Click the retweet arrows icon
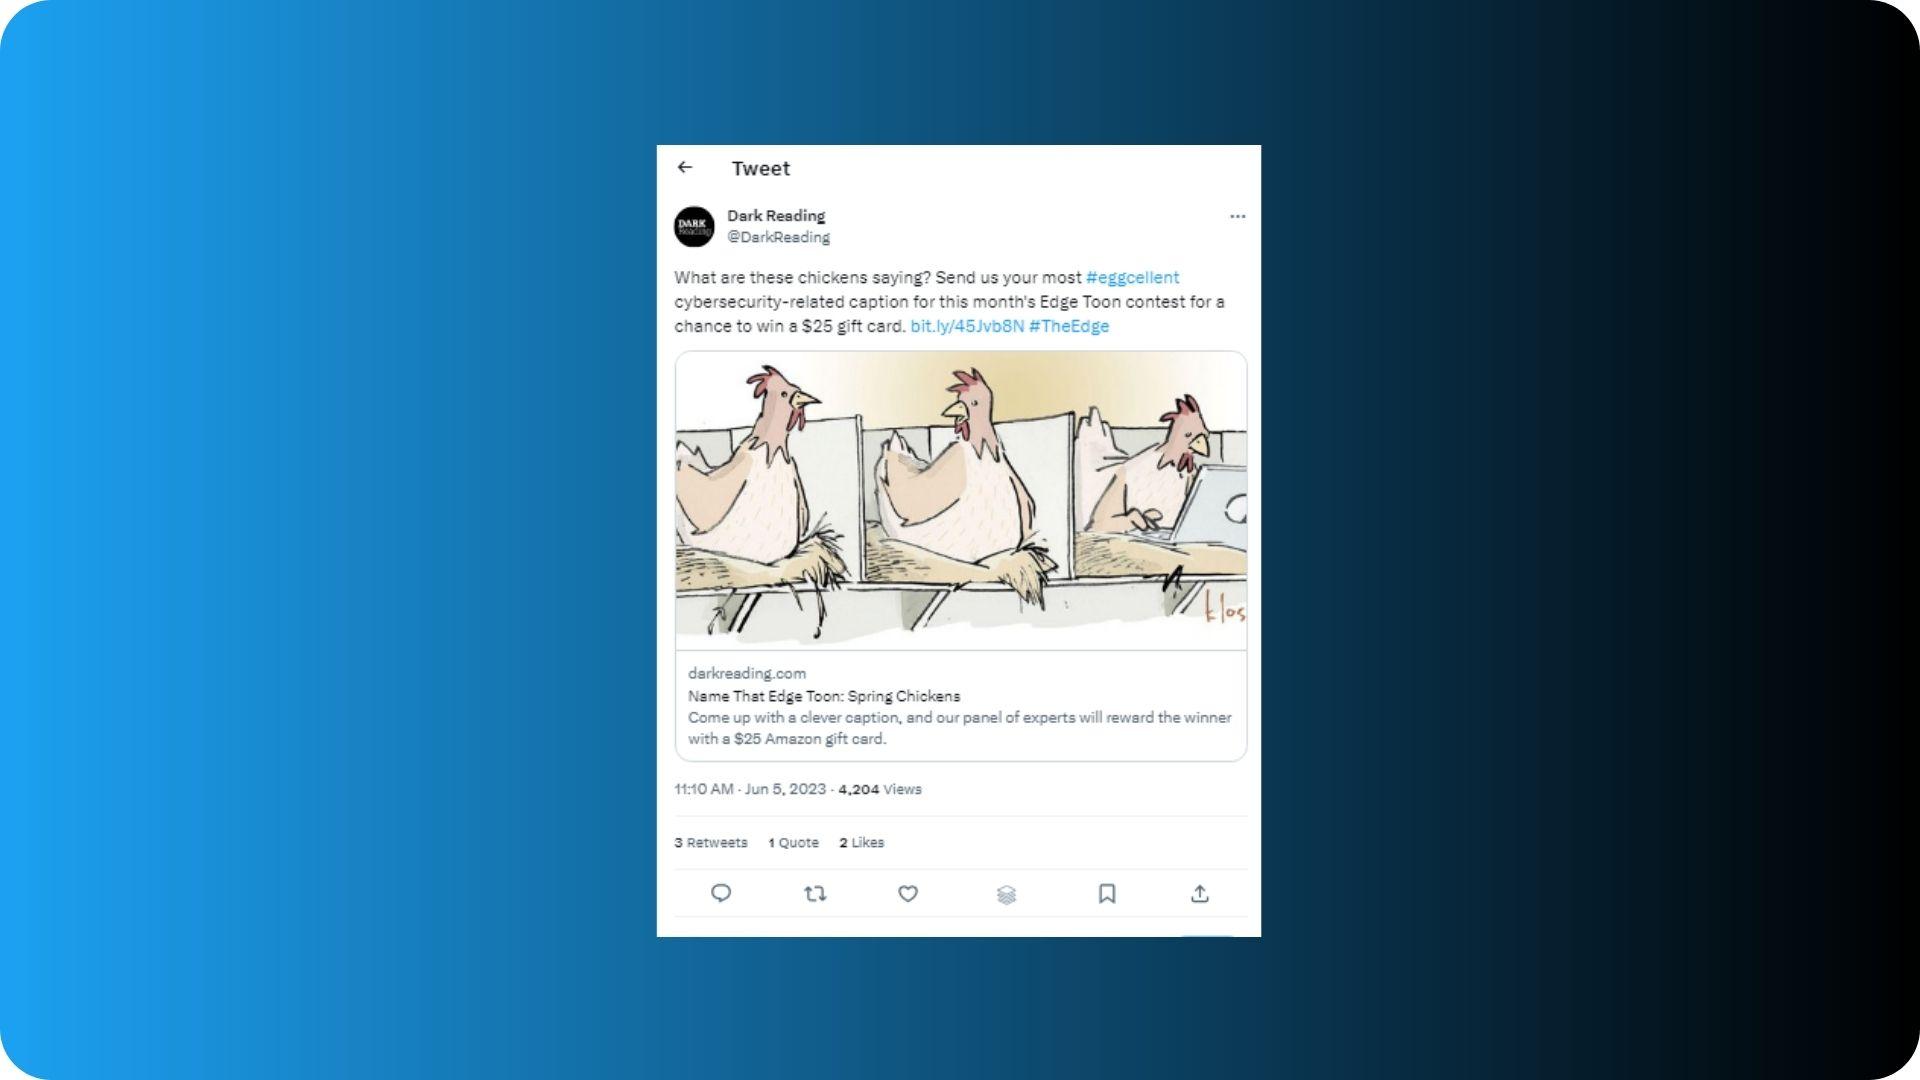Image resolution: width=1920 pixels, height=1080 pixels. 815,893
